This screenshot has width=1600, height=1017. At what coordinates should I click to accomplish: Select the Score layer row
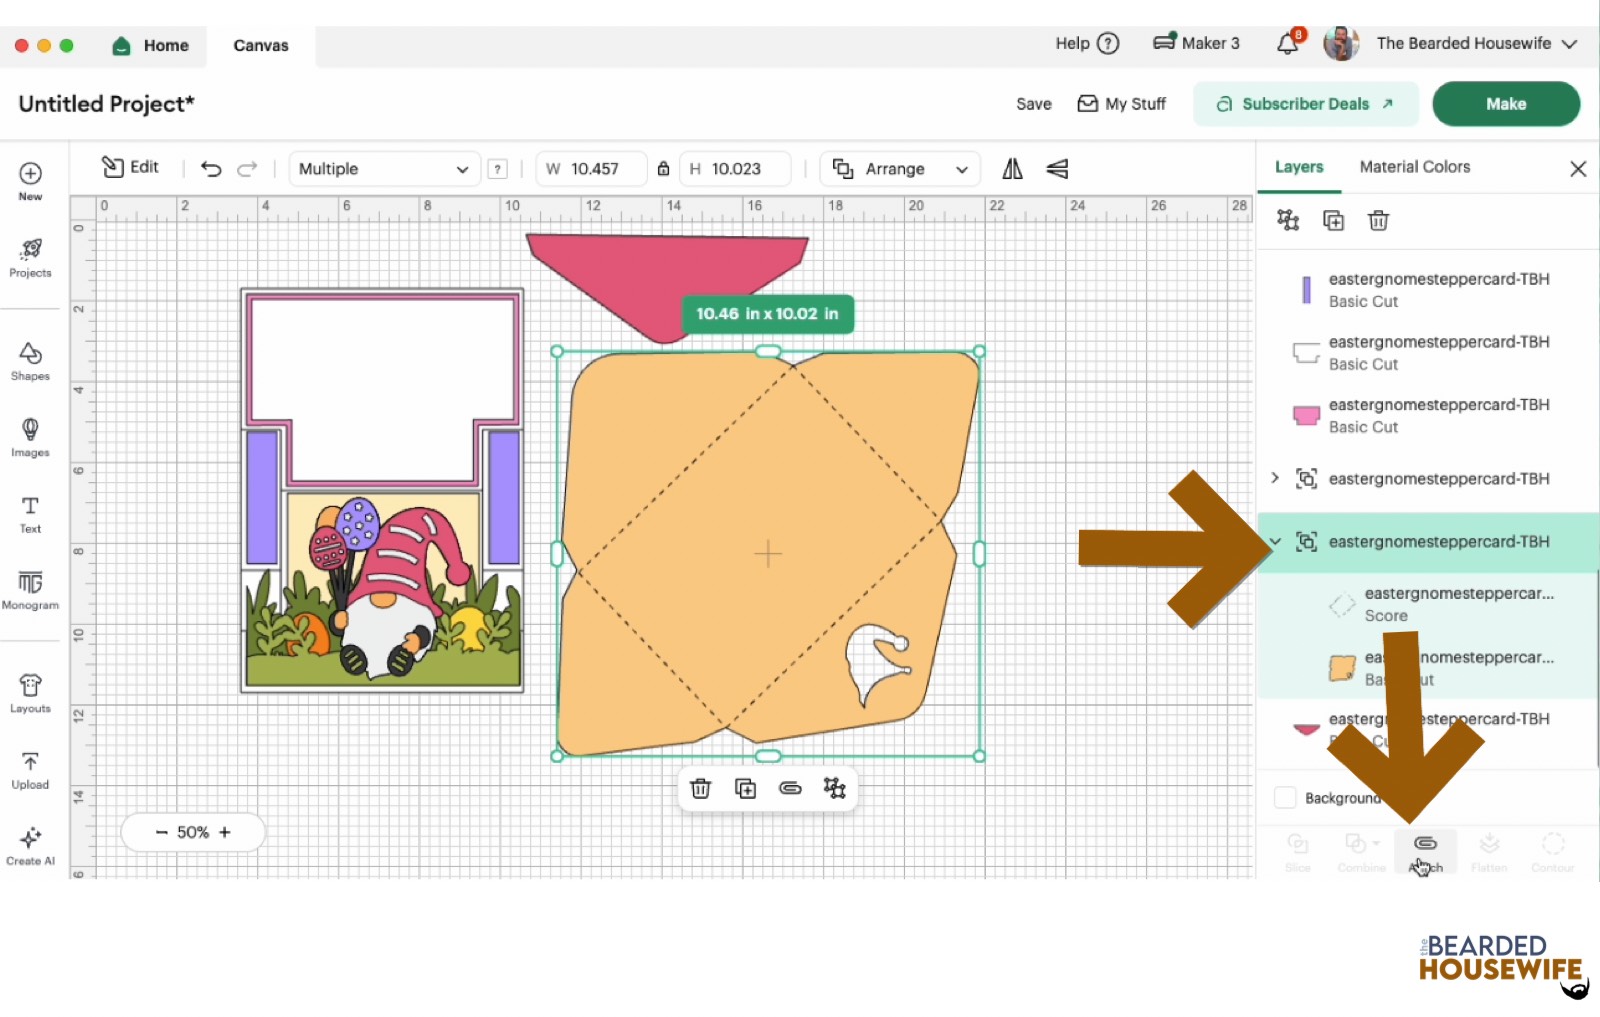1428,604
